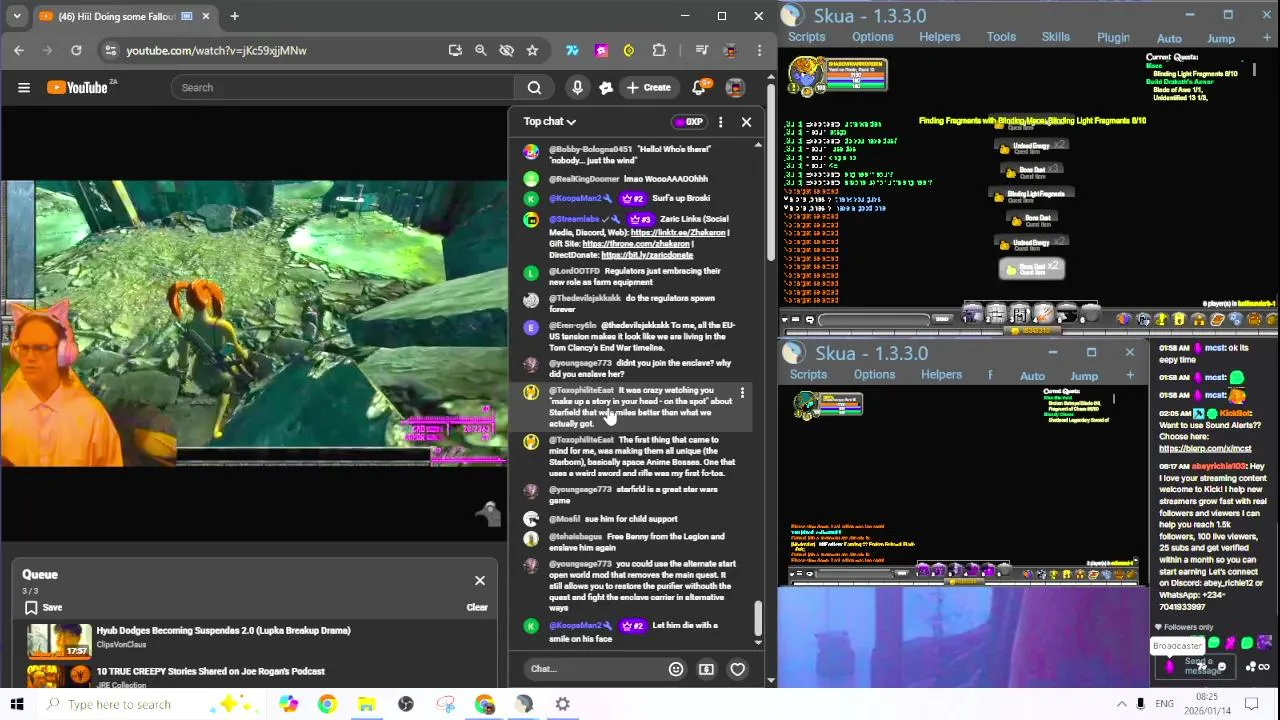Open blerp.com sound alerts link
1280x720 pixels.
tap(1204, 449)
